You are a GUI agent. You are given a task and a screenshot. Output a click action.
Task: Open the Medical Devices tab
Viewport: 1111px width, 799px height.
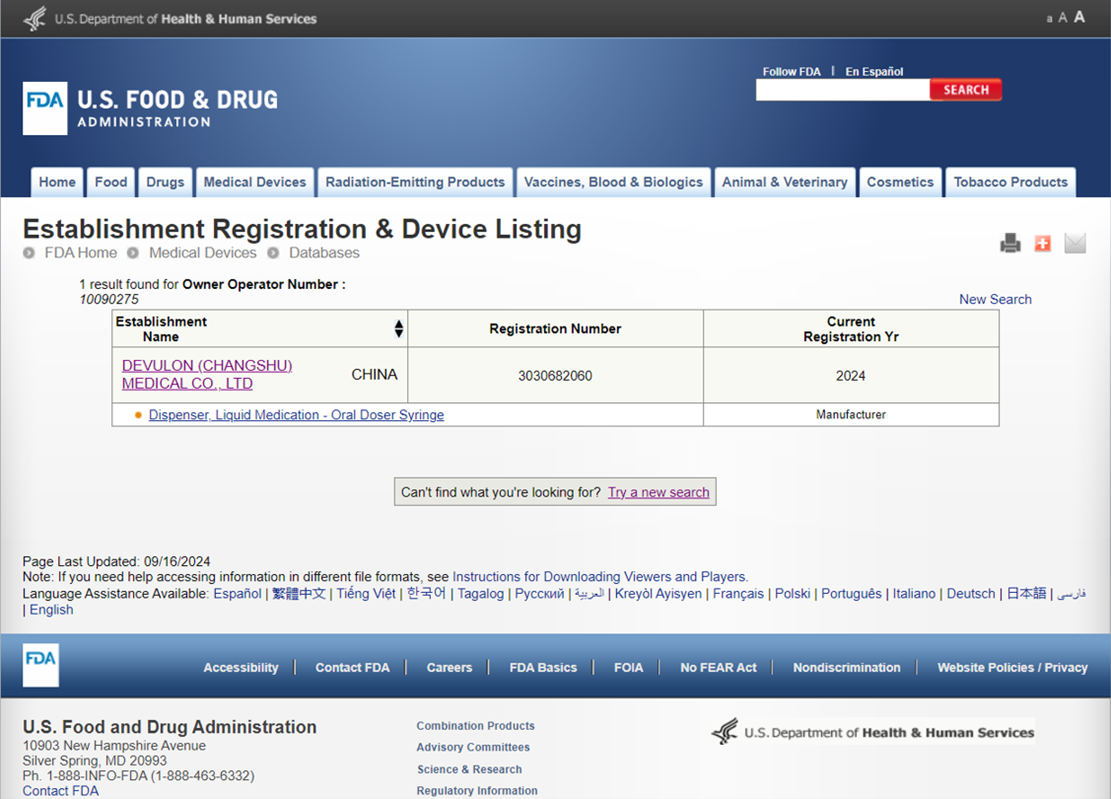click(255, 182)
